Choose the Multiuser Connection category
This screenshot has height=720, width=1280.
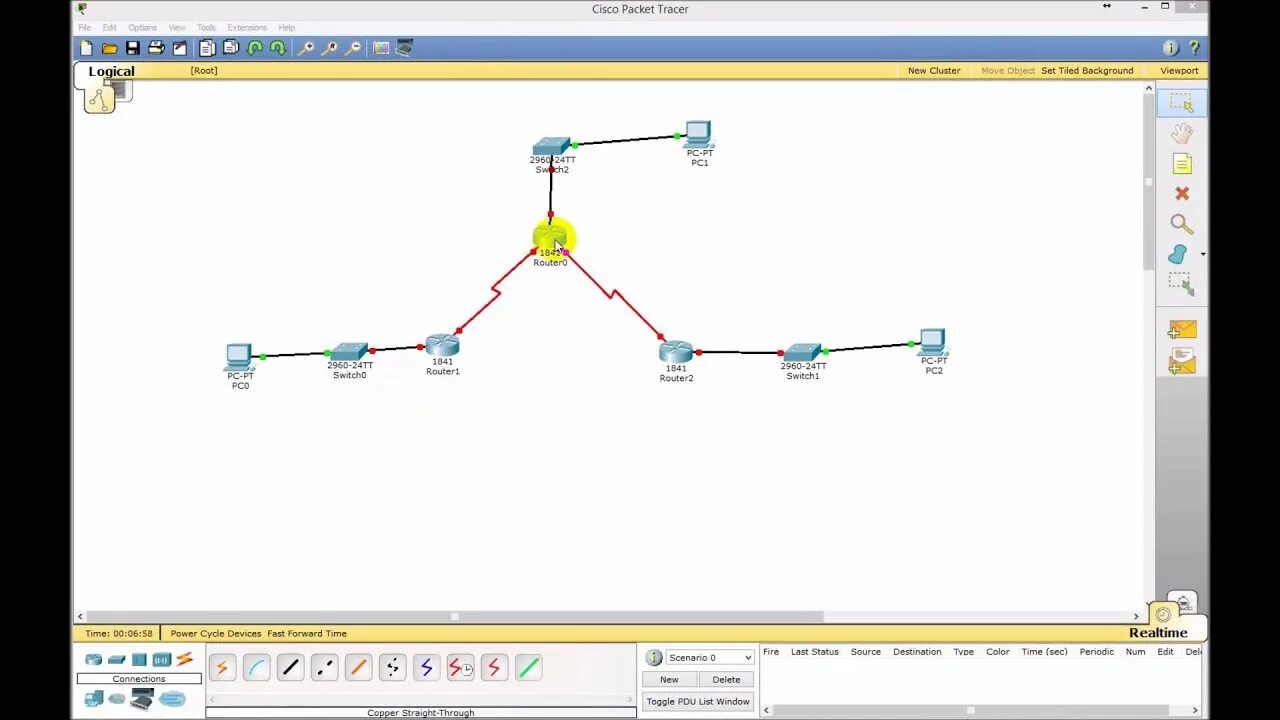[x=172, y=699]
